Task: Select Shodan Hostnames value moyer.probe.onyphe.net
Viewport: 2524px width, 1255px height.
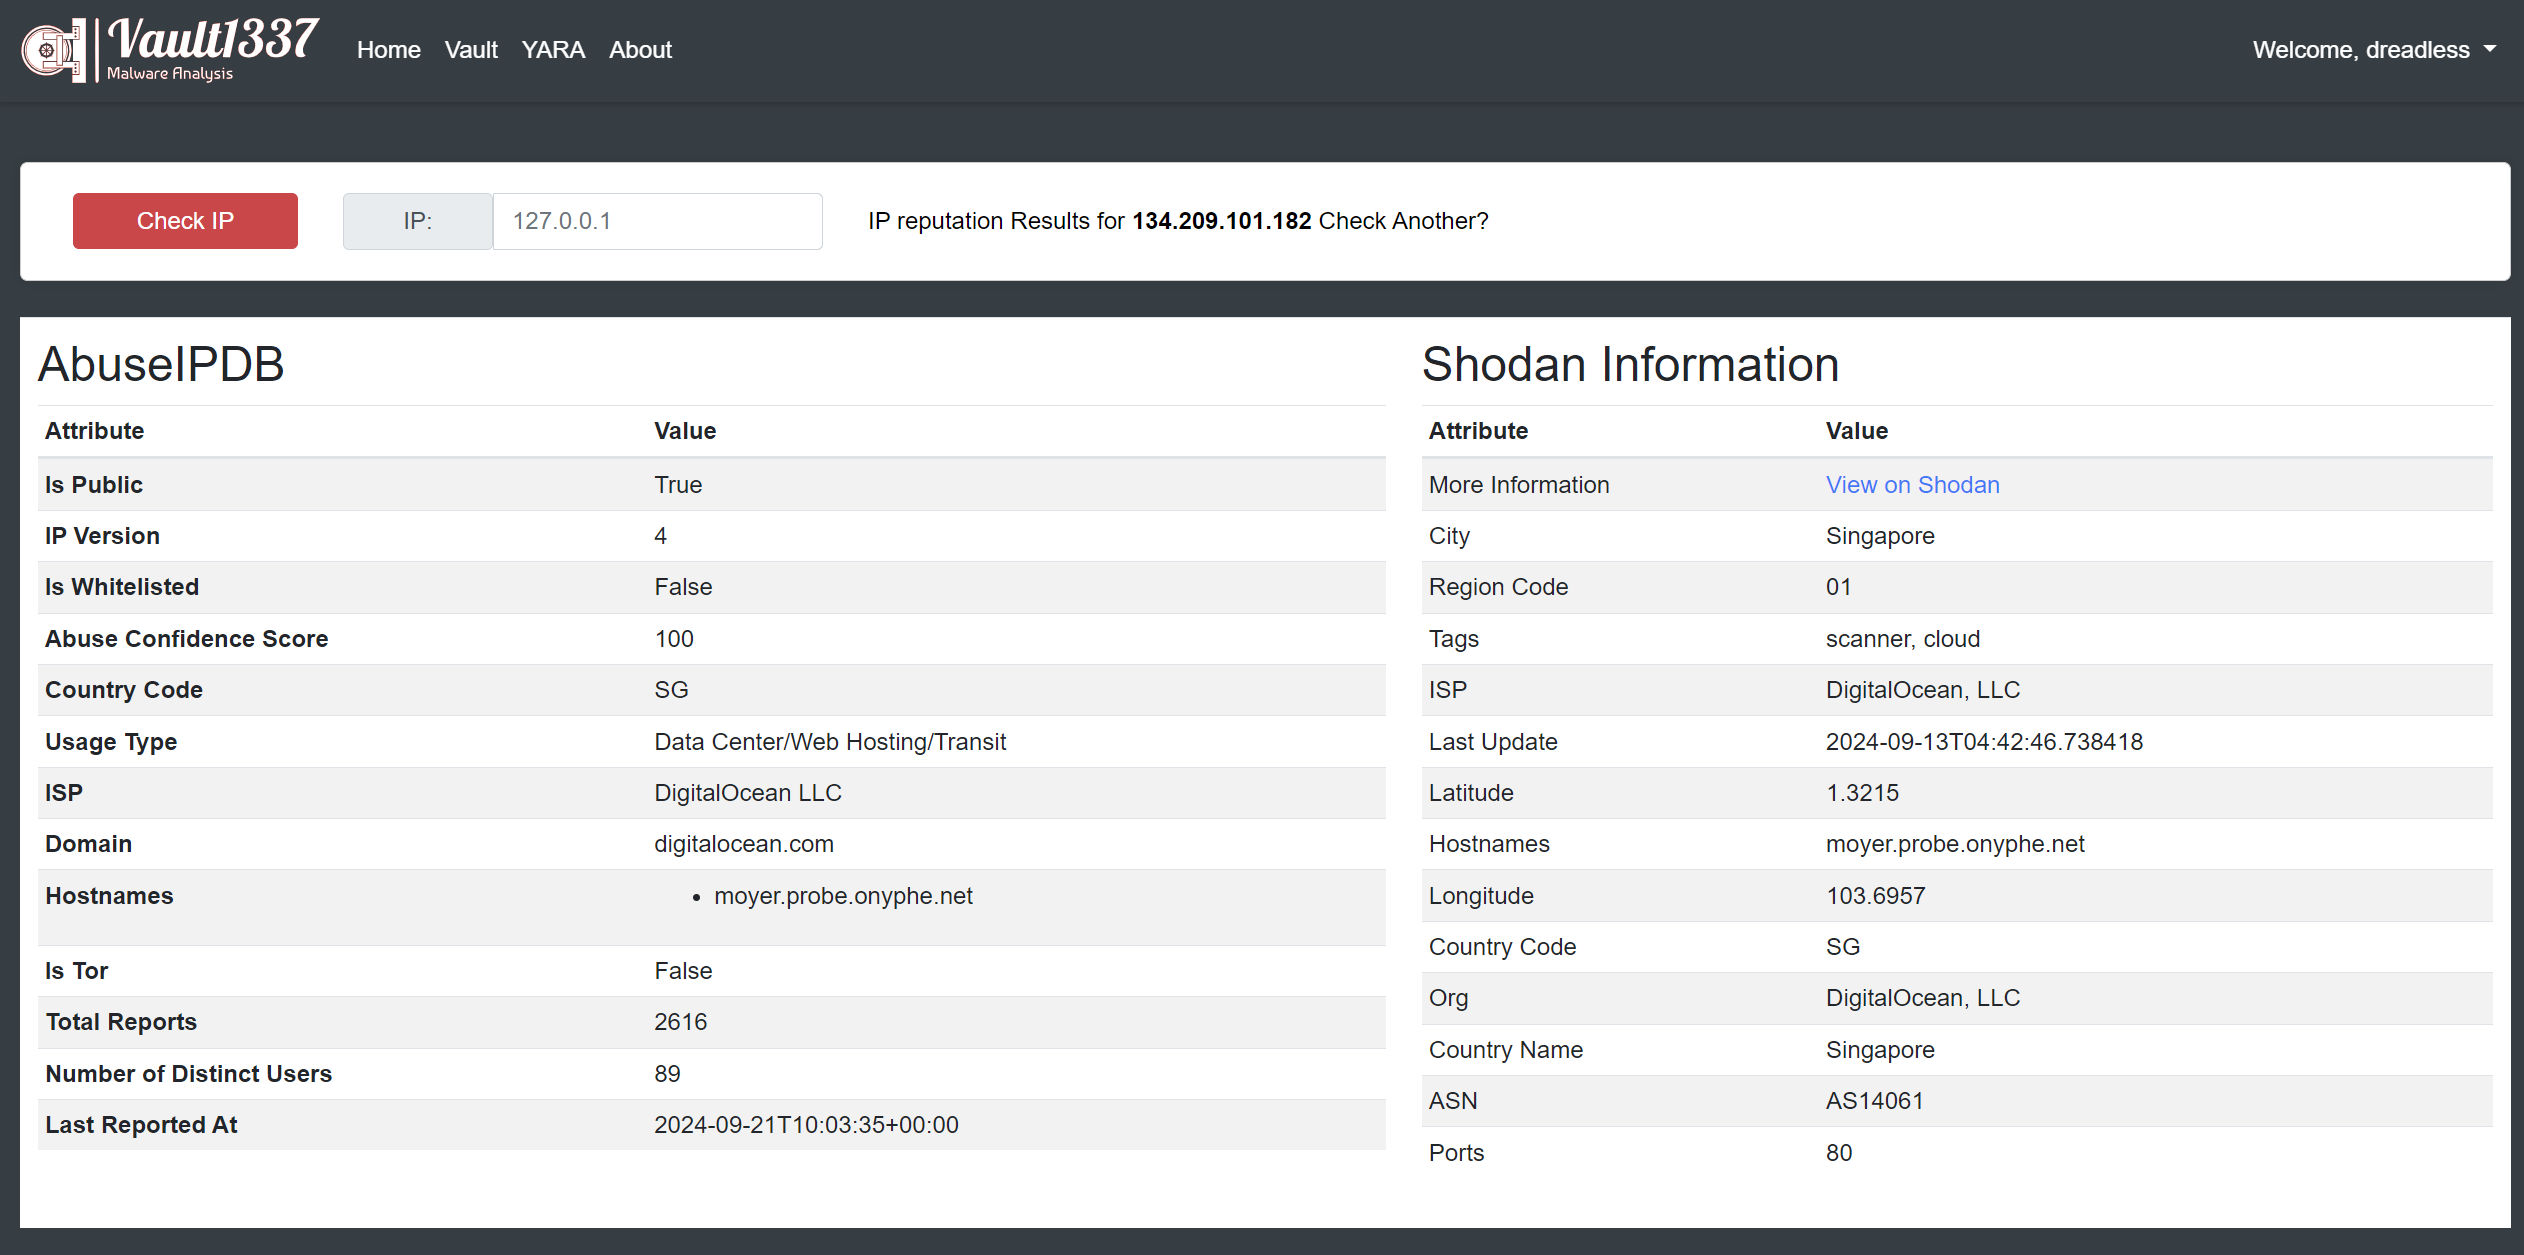Action: click(1955, 844)
